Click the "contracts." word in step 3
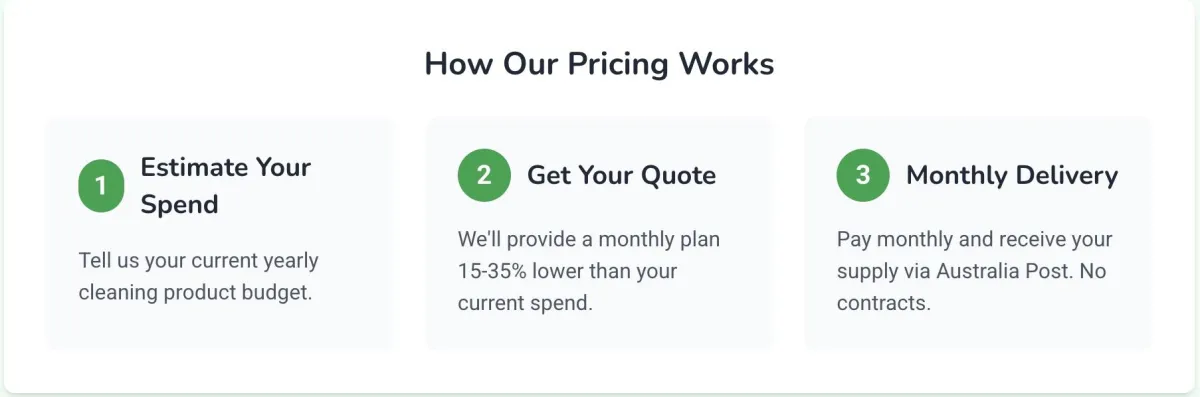This screenshot has width=1200, height=397. tap(884, 303)
